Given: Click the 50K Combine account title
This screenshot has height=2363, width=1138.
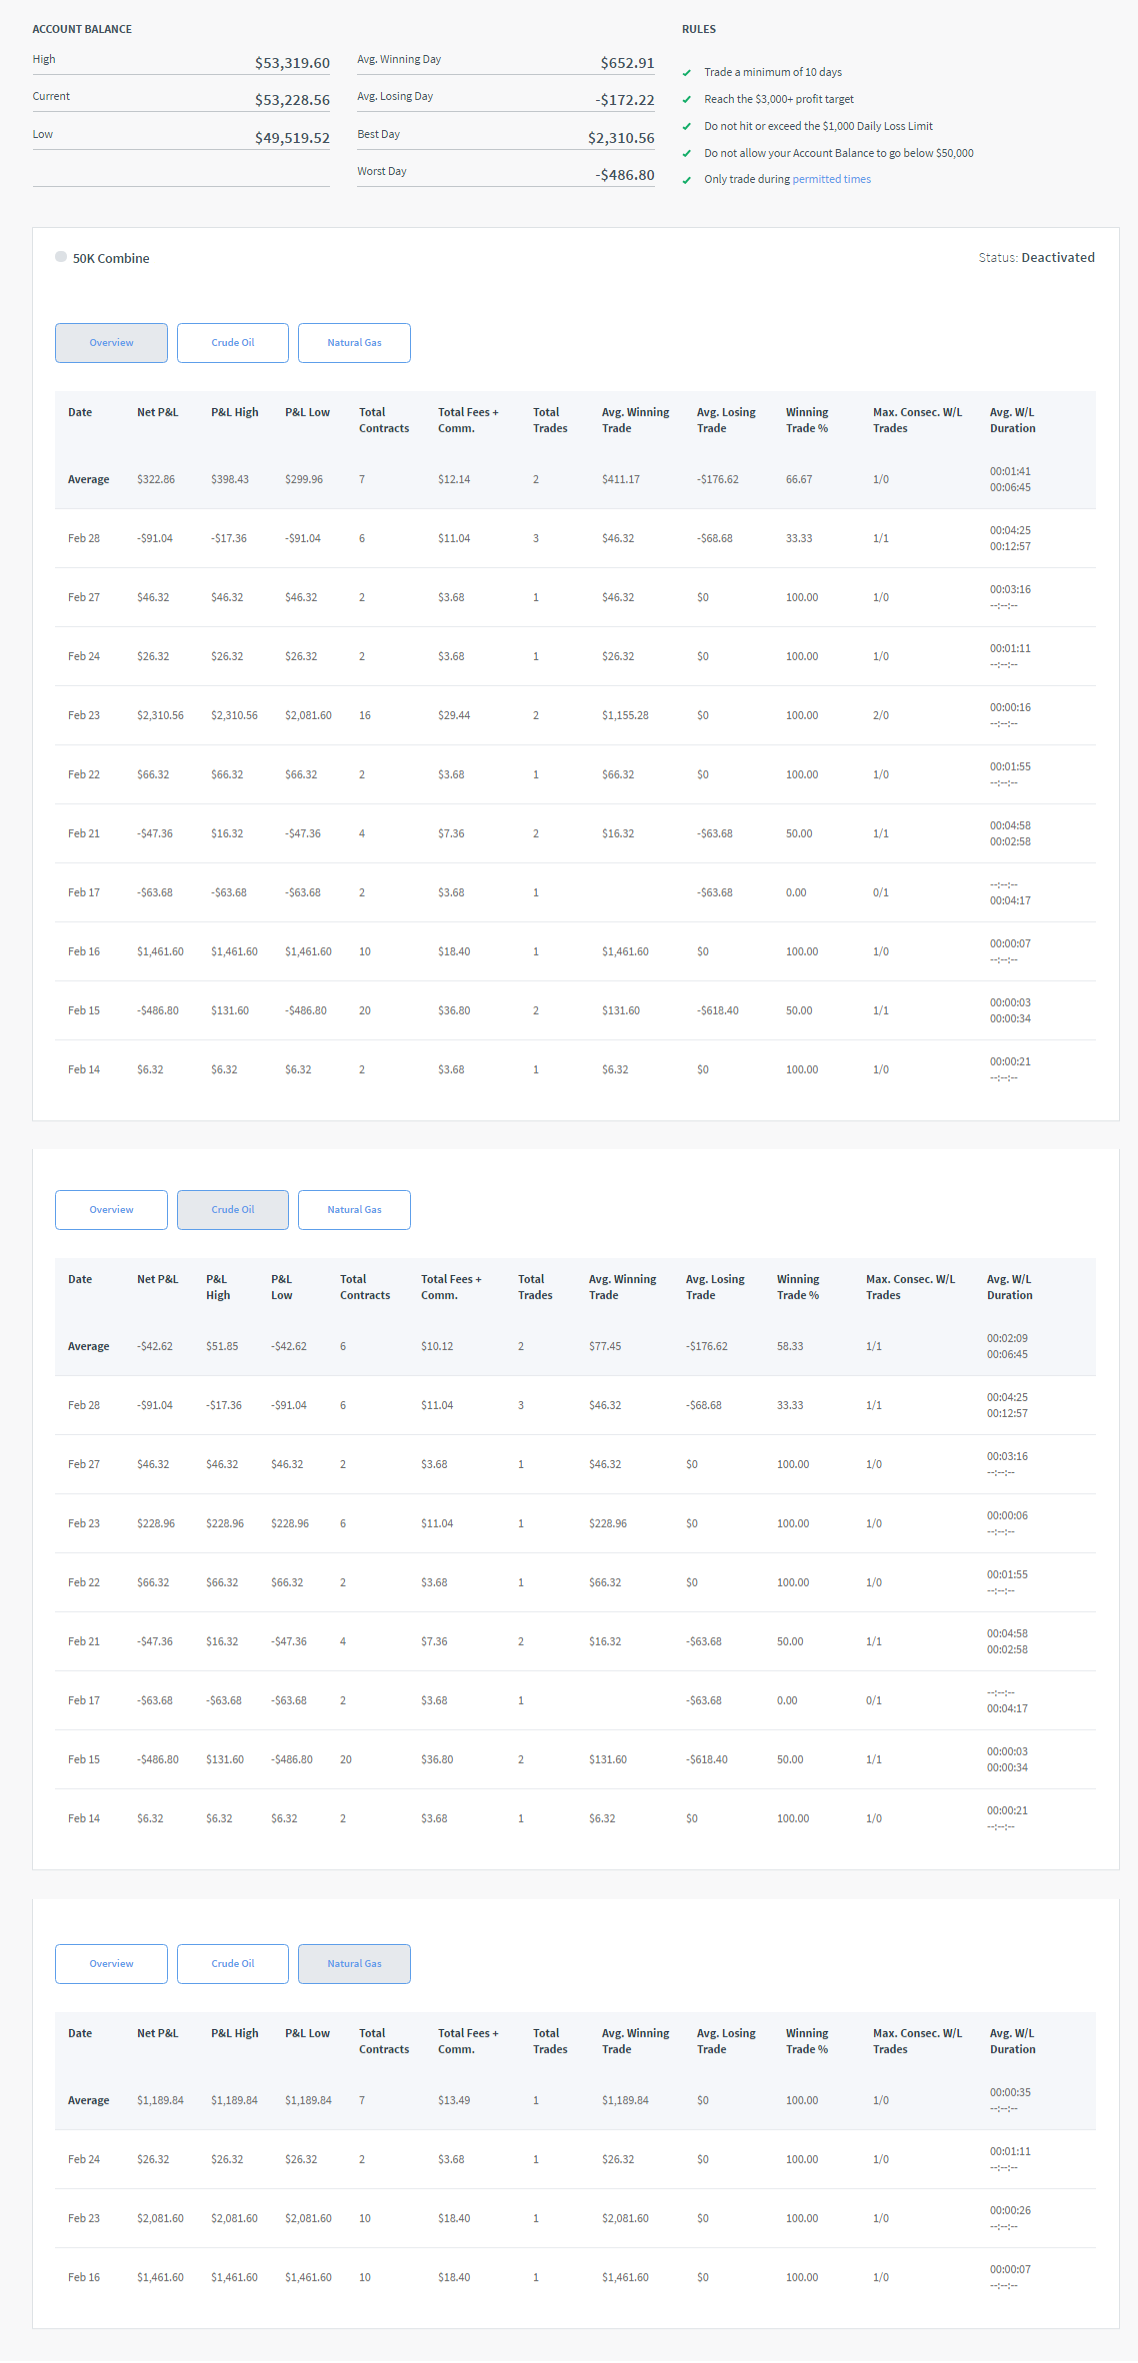Looking at the screenshot, I should coord(111,258).
